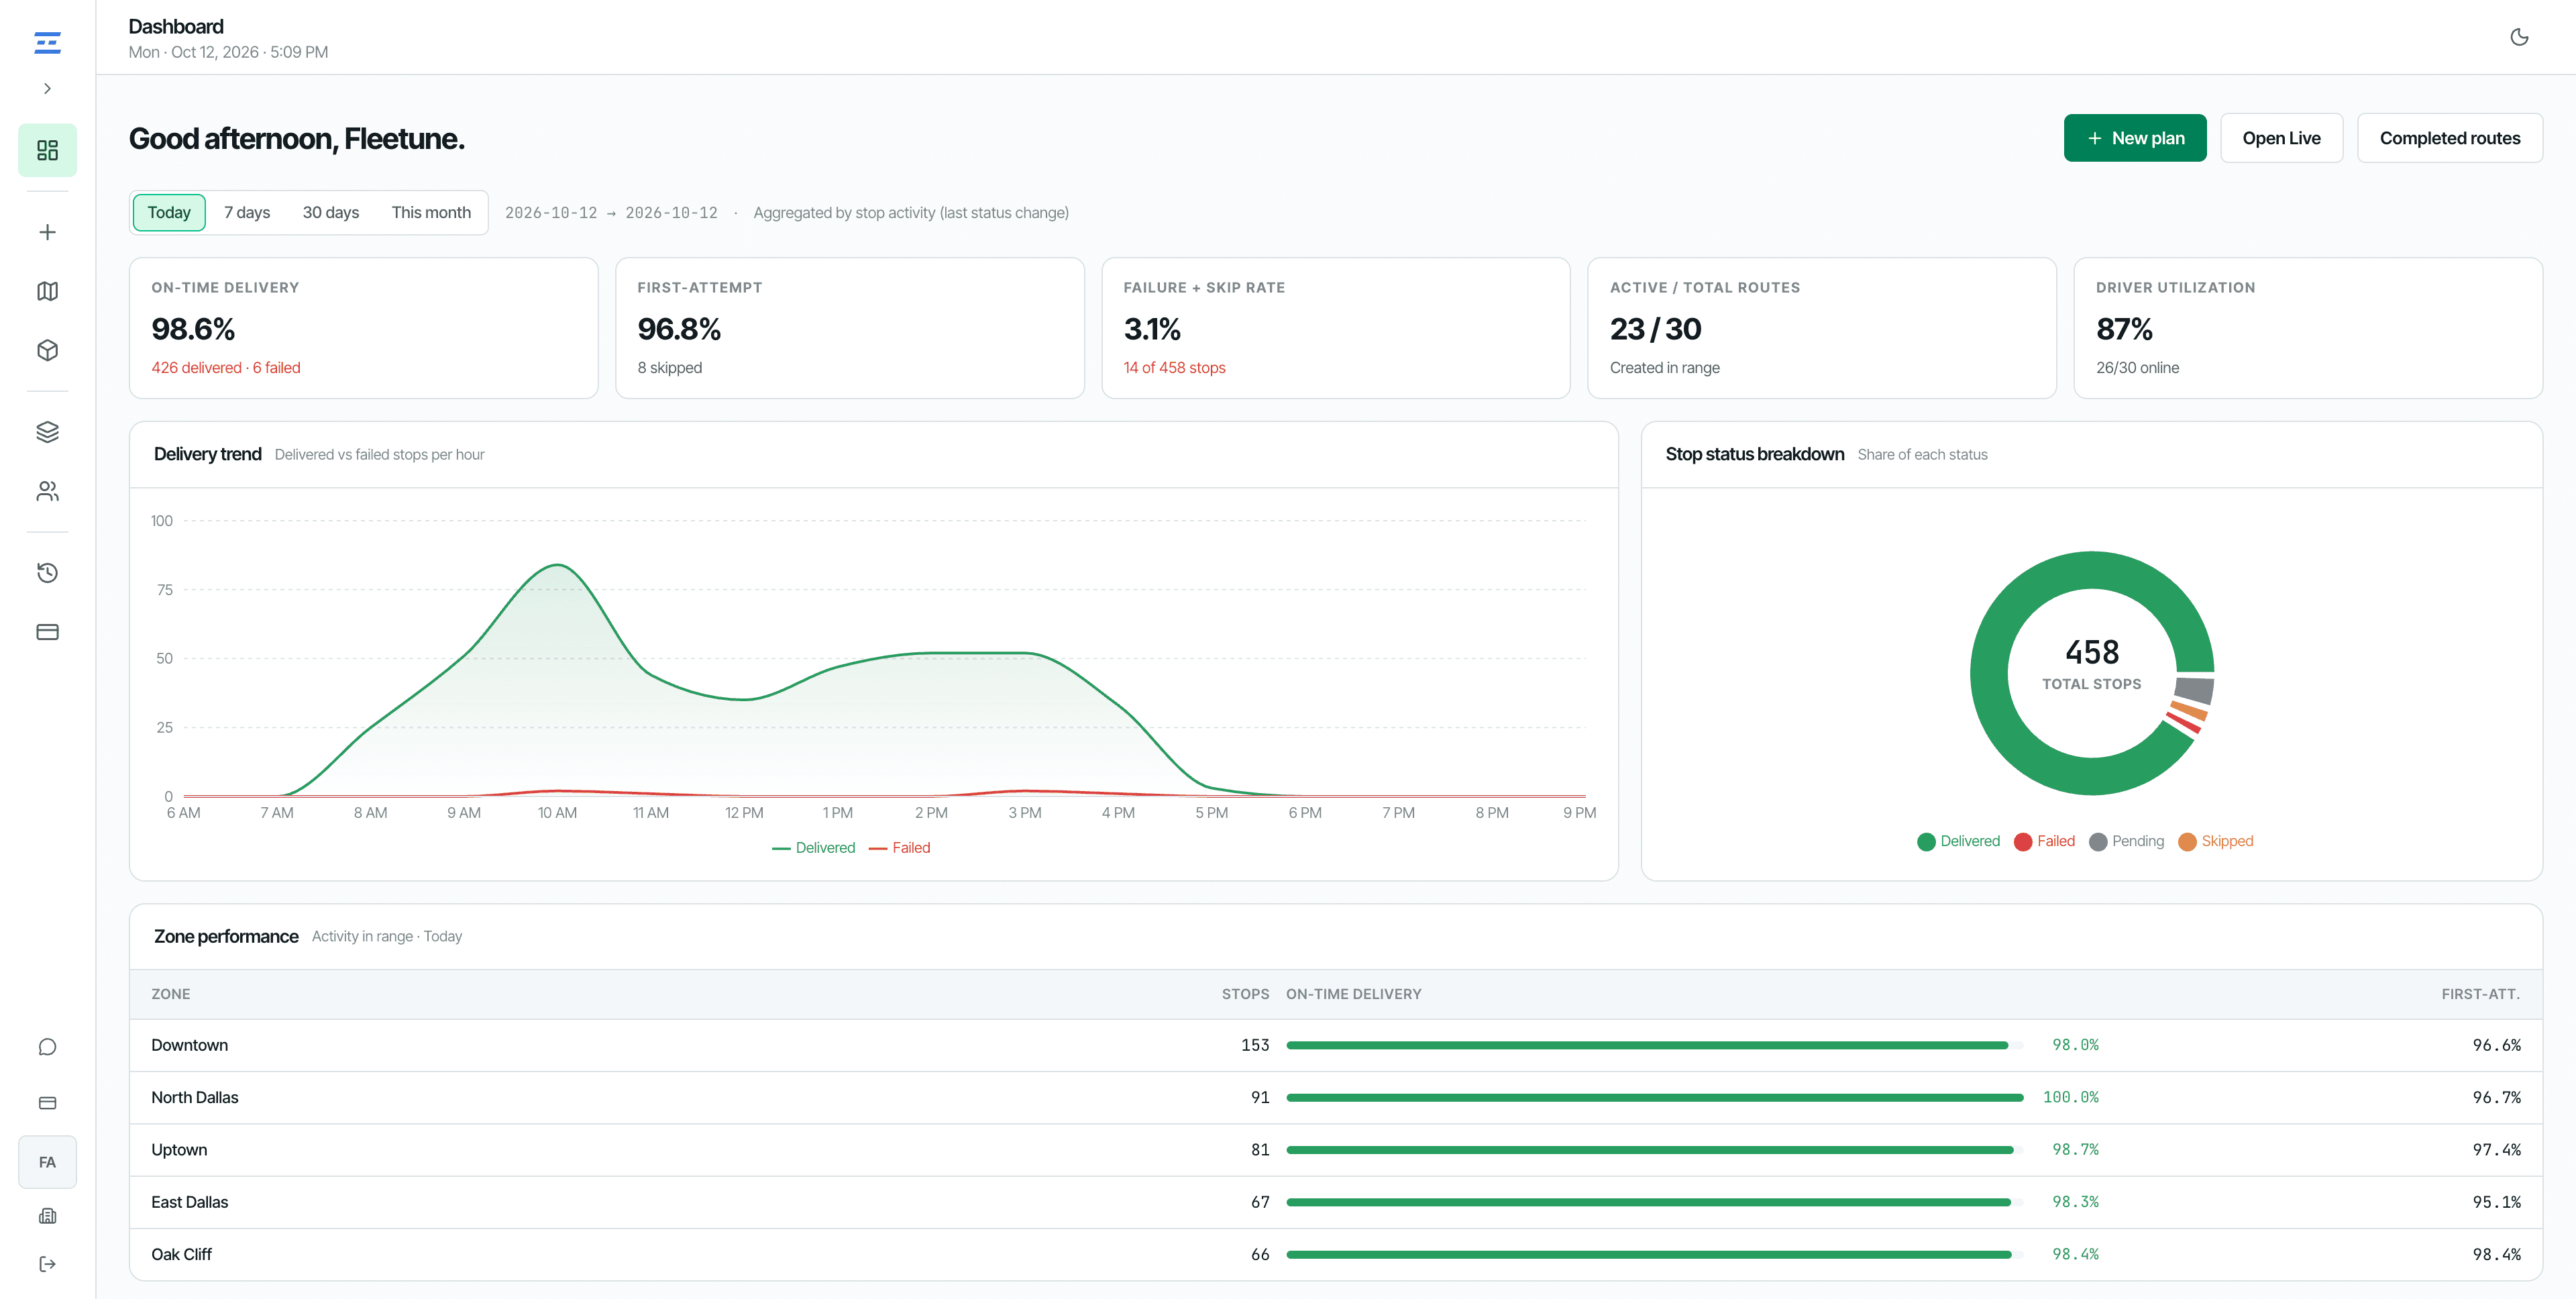This screenshot has width=2576, height=1299.
Task: Select the North Dallas zone row
Action: pyautogui.click(x=1336, y=1097)
